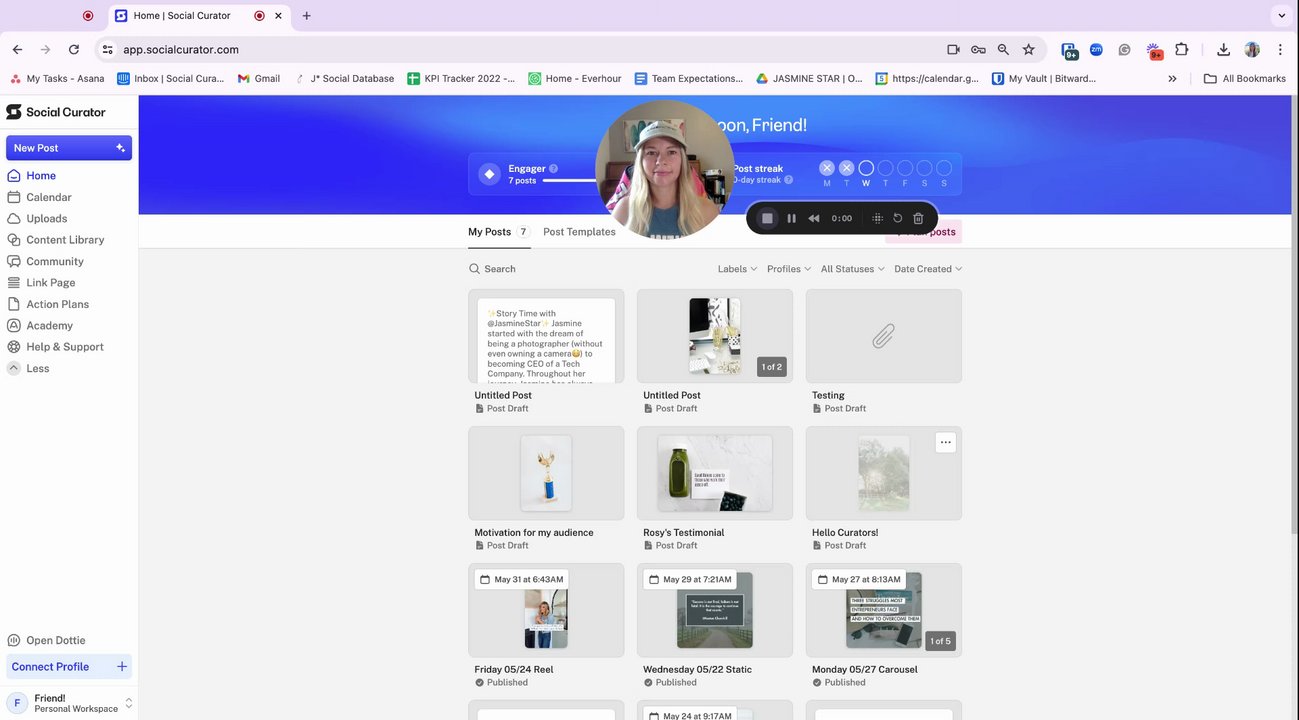Image resolution: width=1299 pixels, height=720 pixels.
Task: Open the Labels filter dropdown
Action: click(737, 269)
